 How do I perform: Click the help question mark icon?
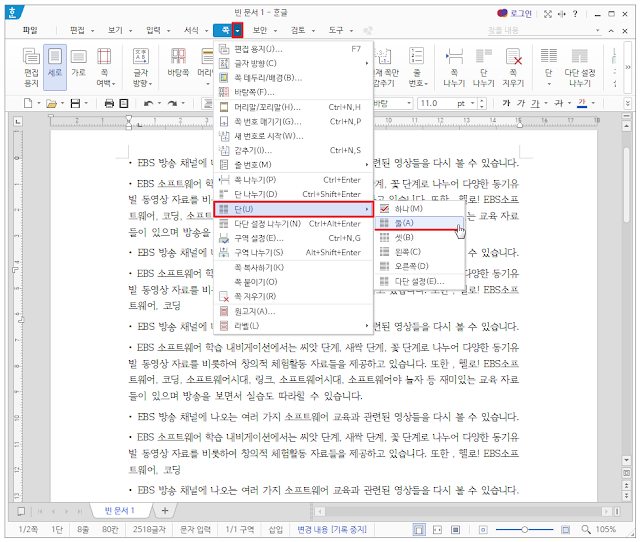tap(575, 14)
